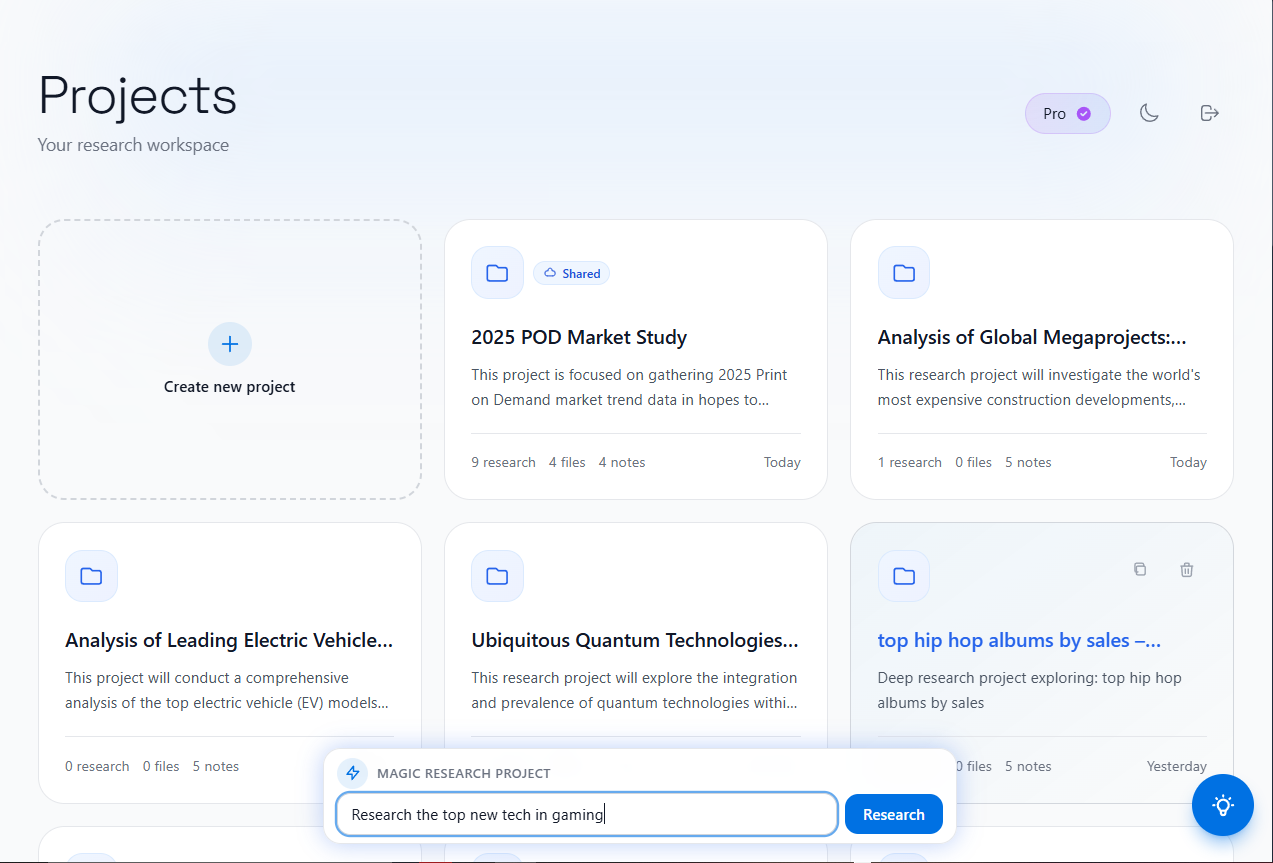
Task: Click the lightning bolt Magic Research icon
Action: coord(352,773)
